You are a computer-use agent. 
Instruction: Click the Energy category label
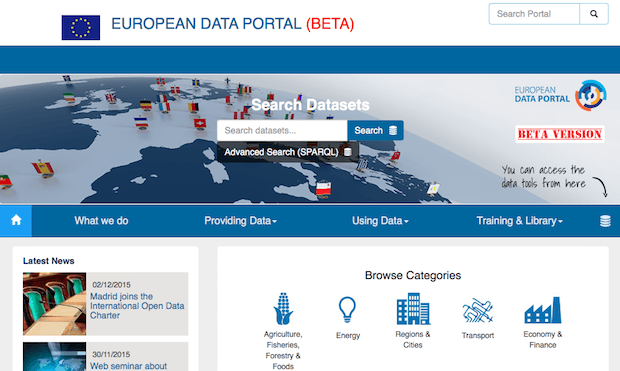[x=348, y=335]
